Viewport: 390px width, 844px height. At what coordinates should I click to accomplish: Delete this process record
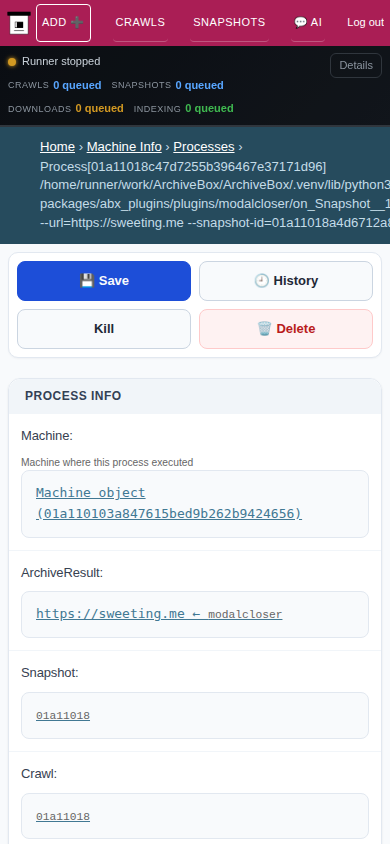pos(286,329)
